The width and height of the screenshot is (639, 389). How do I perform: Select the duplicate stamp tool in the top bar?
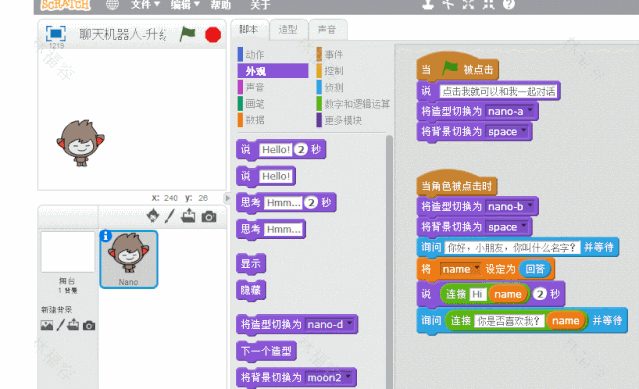point(428,4)
